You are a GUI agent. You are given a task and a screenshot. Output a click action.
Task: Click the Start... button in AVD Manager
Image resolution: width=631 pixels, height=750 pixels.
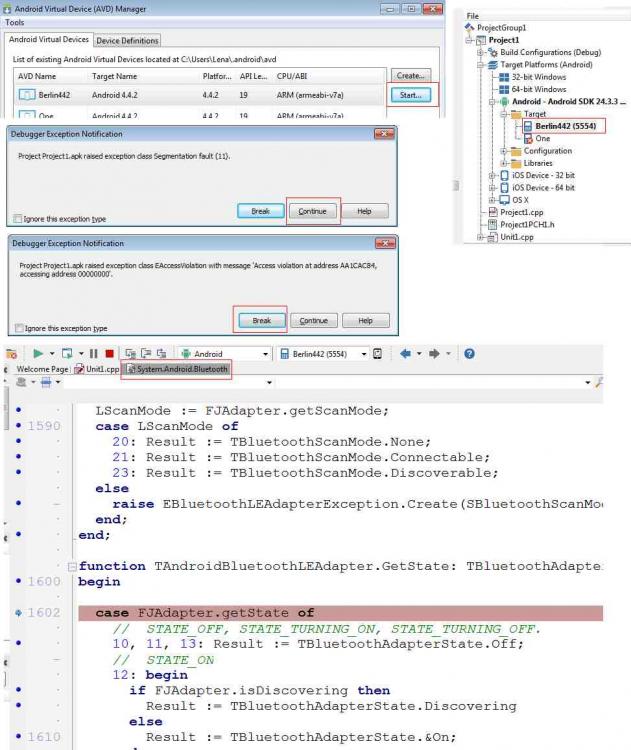(411, 95)
